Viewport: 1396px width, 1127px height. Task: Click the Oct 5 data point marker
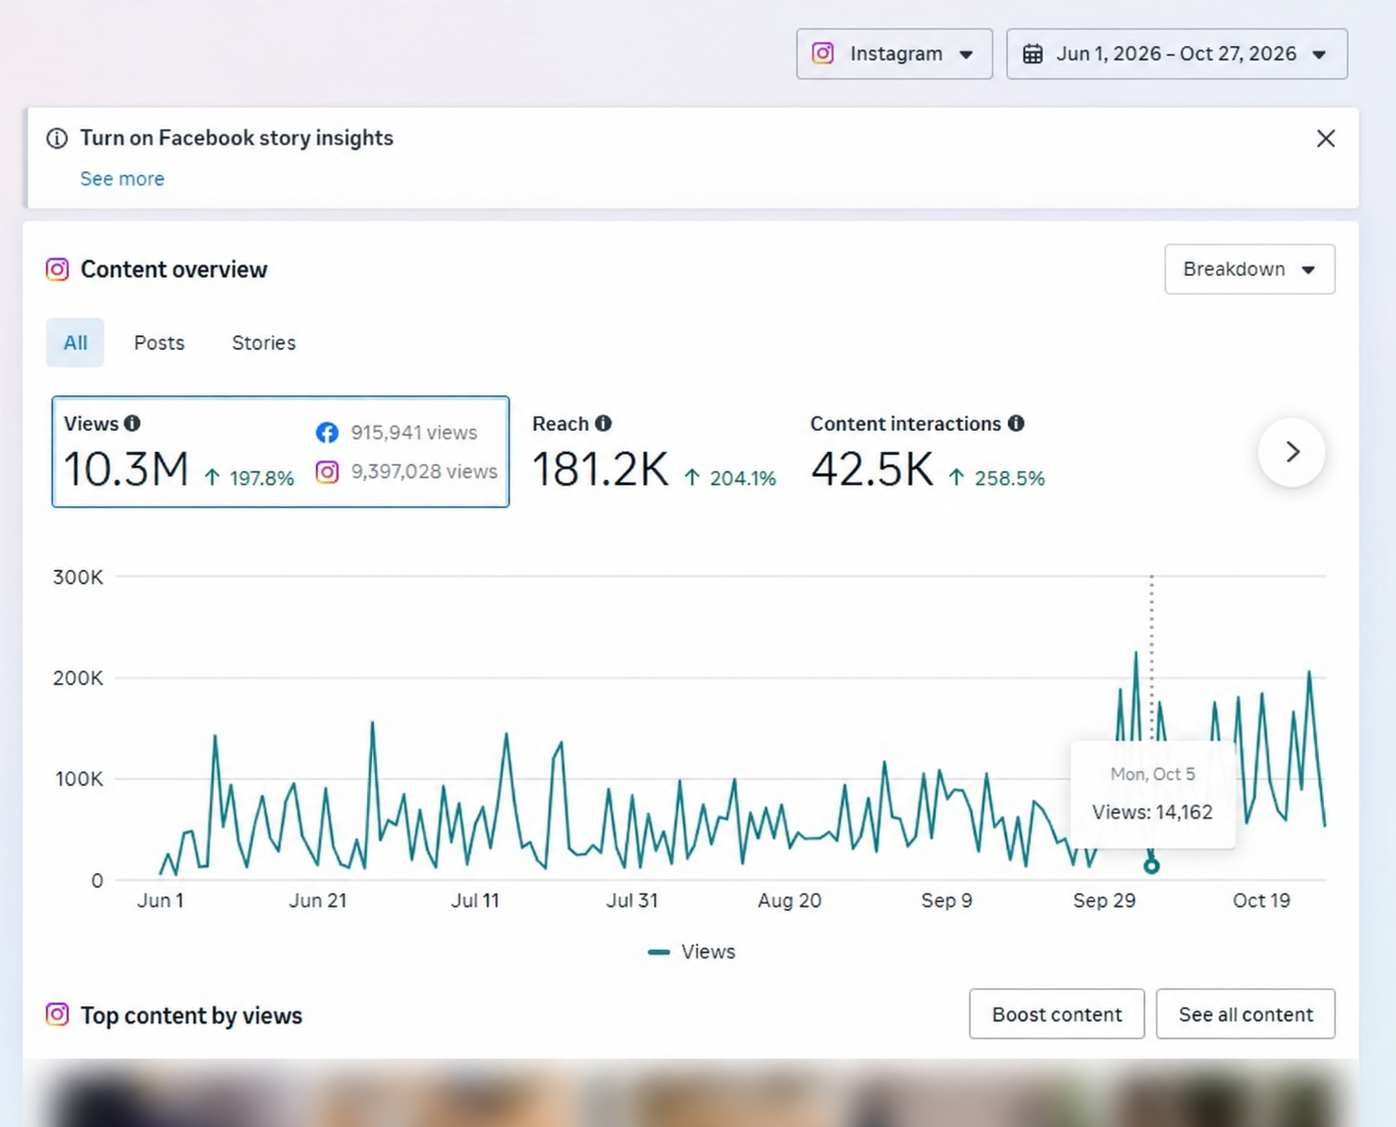coord(1151,866)
